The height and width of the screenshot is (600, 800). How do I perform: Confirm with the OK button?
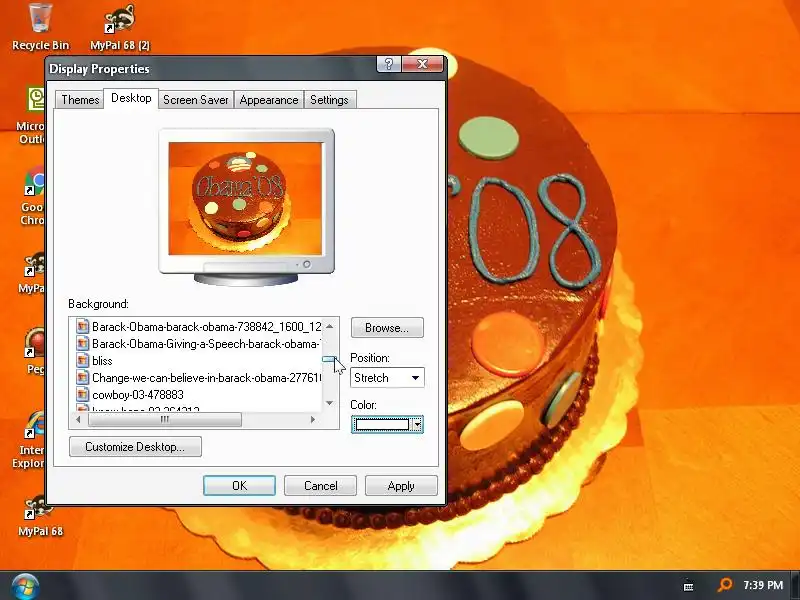point(239,485)
